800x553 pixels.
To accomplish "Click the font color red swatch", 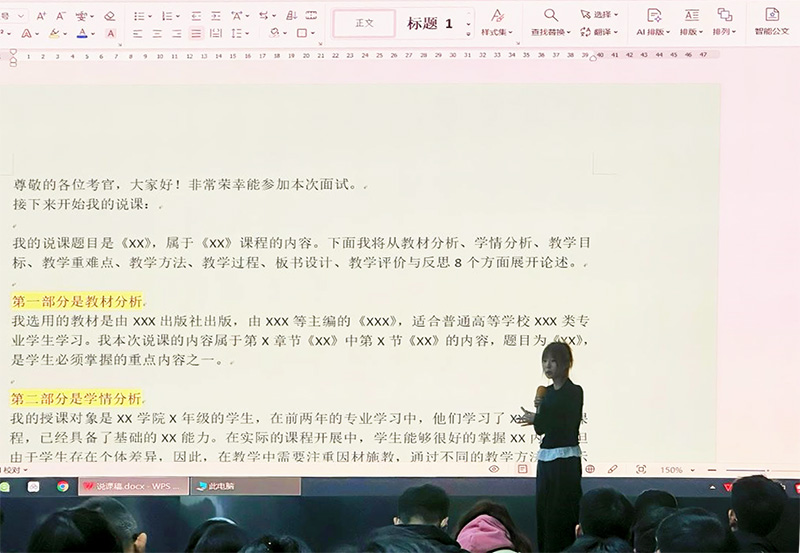I will coord(82,34).
